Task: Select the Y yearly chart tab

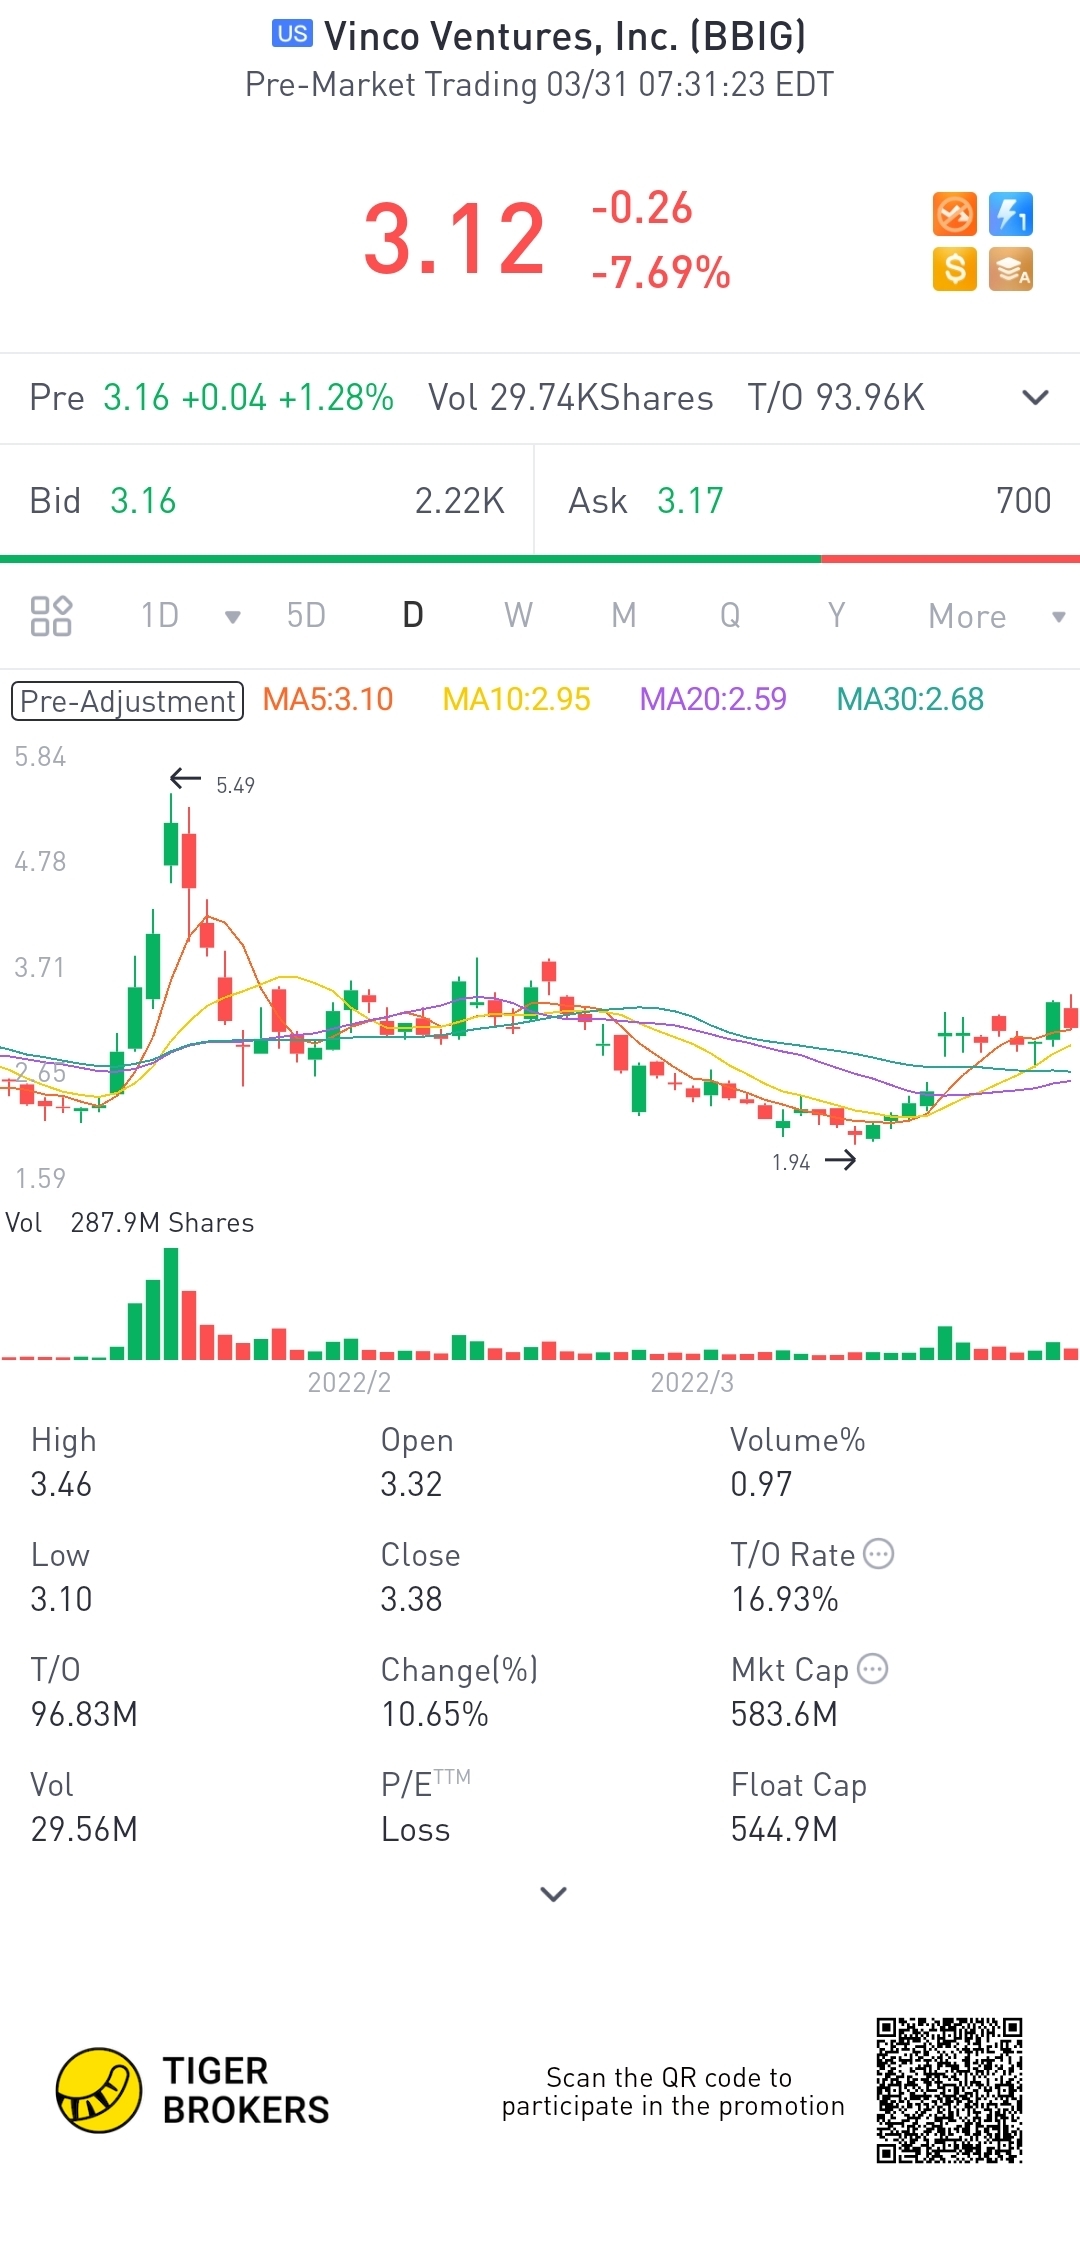Action: pyautogui.click(x=836, y=615)
